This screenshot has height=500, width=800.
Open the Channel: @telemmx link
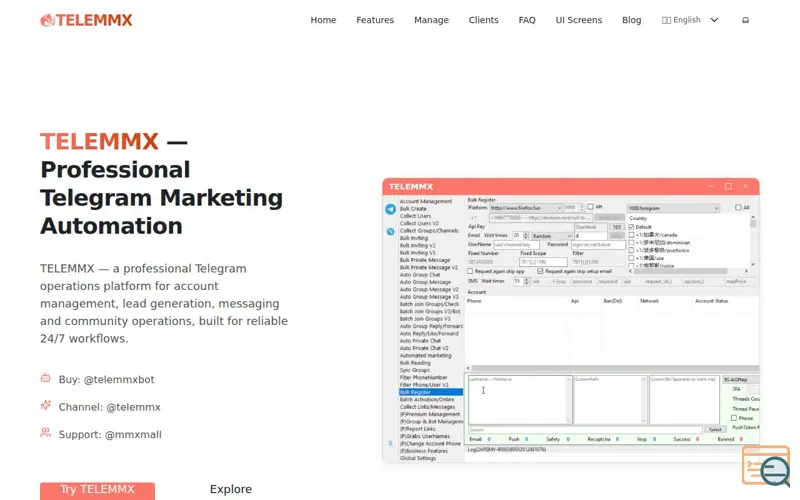[110, 407]
